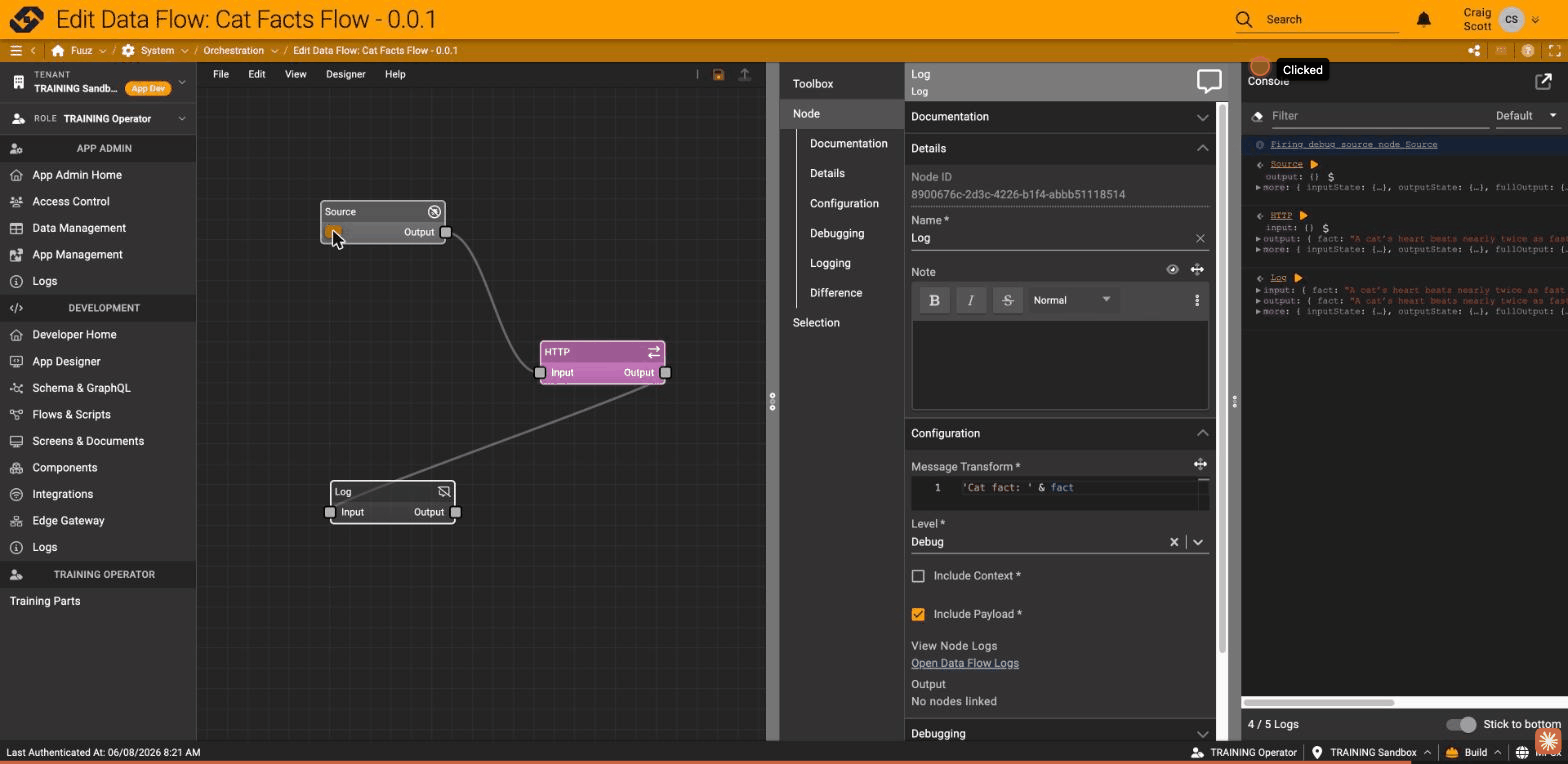Jump to Logging in Node sections
The height and width of the screenshot is (764, 1568).
[830, 263]
